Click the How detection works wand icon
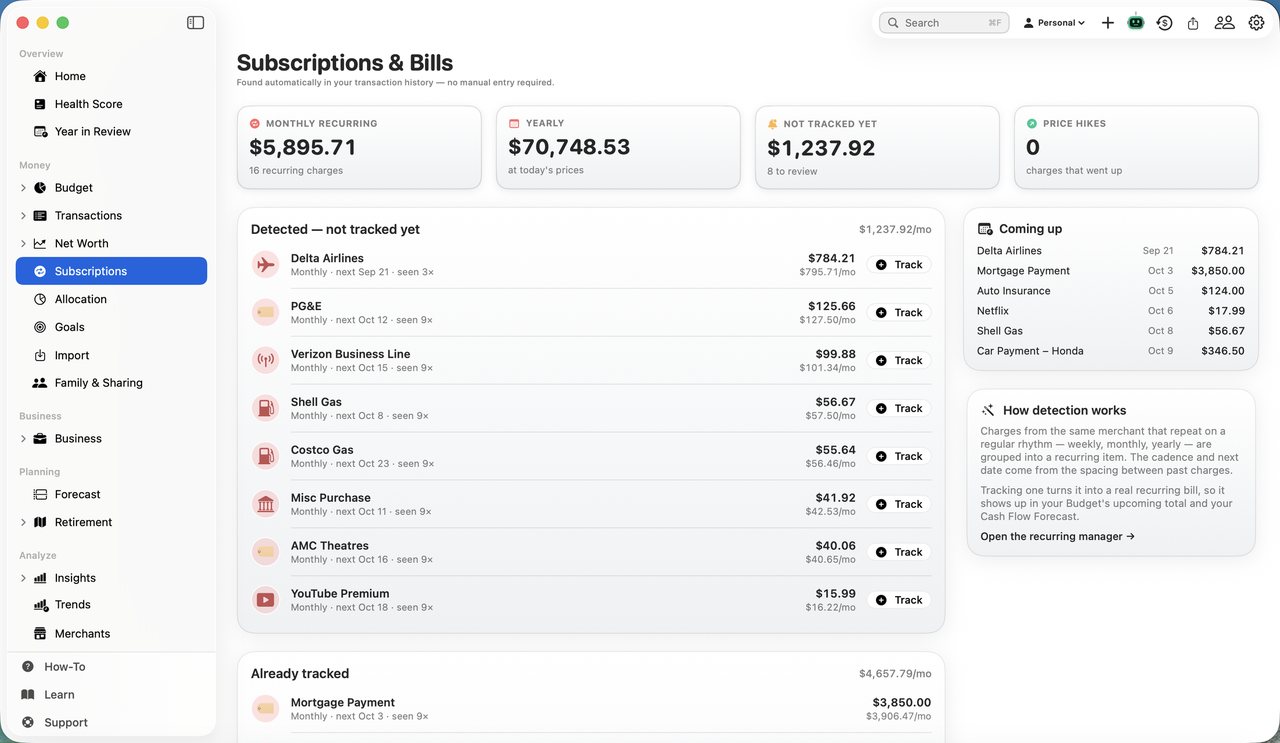Viewport: 1280px width, 743px height. coord(988,410)
